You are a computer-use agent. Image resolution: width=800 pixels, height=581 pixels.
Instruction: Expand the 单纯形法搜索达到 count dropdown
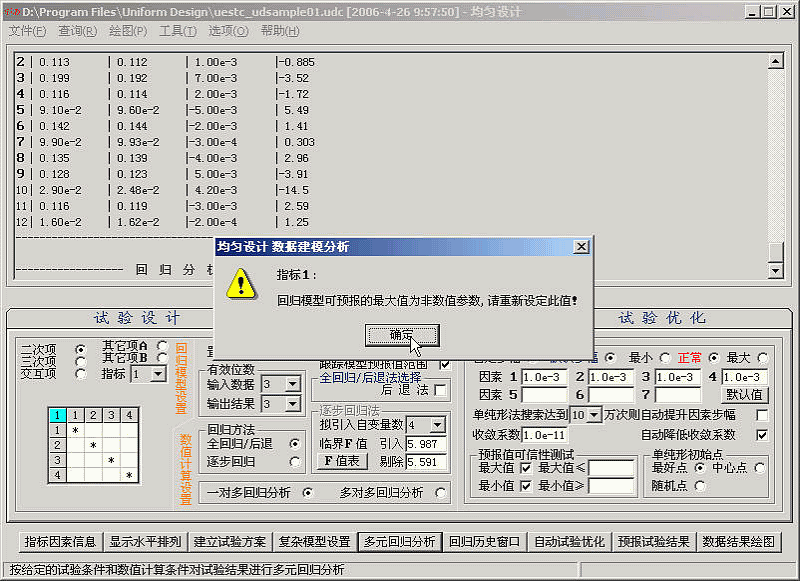pos(594,414)
